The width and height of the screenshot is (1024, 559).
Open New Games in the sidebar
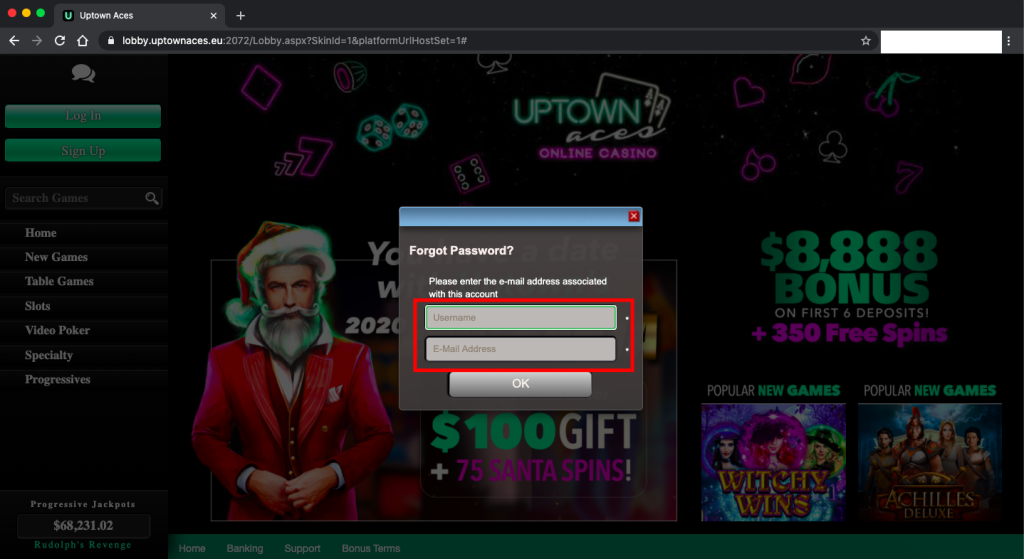[56, 257]
